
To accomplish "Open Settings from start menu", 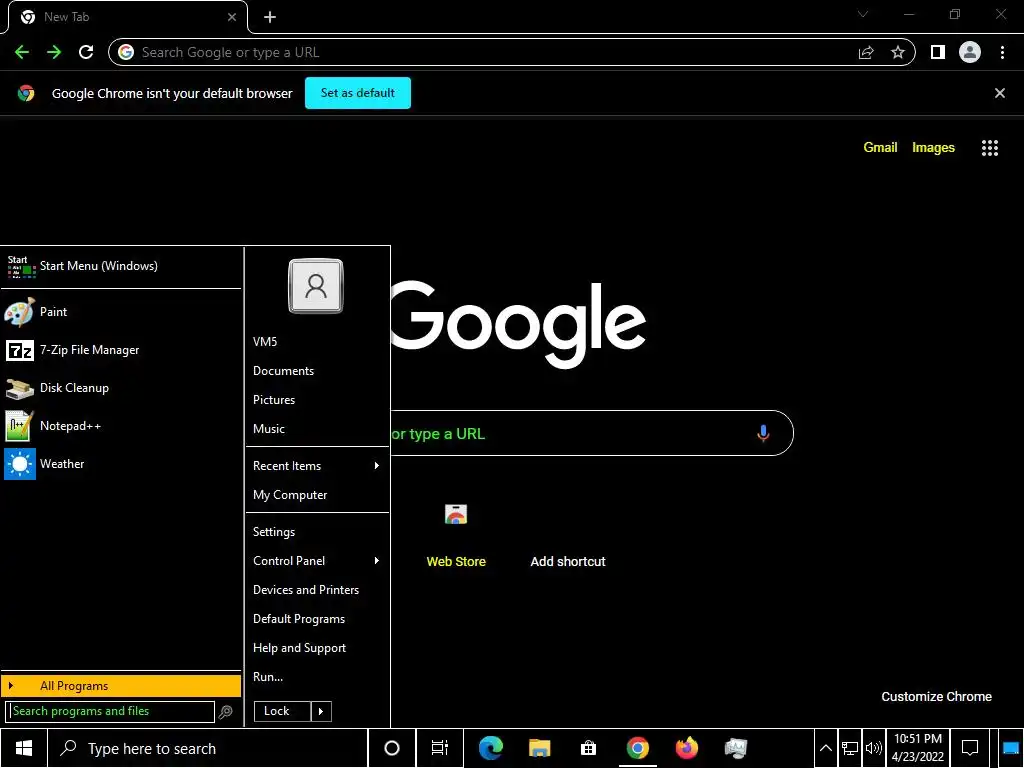I will [317, 532].
